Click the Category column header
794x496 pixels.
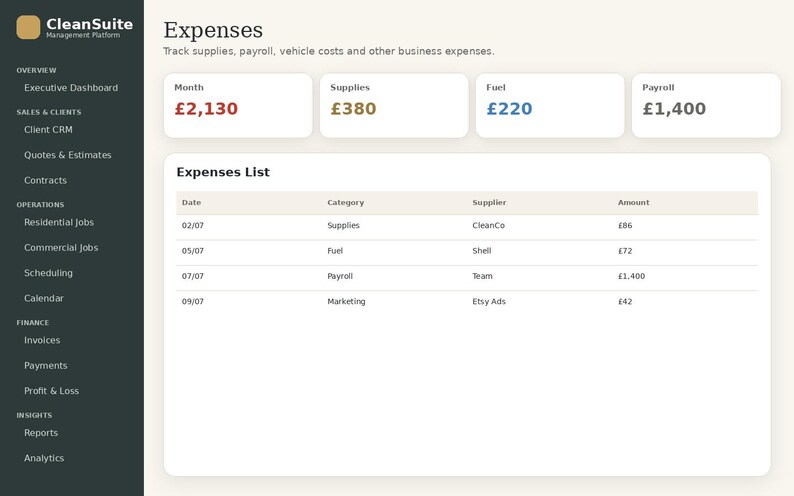(345, 202)
